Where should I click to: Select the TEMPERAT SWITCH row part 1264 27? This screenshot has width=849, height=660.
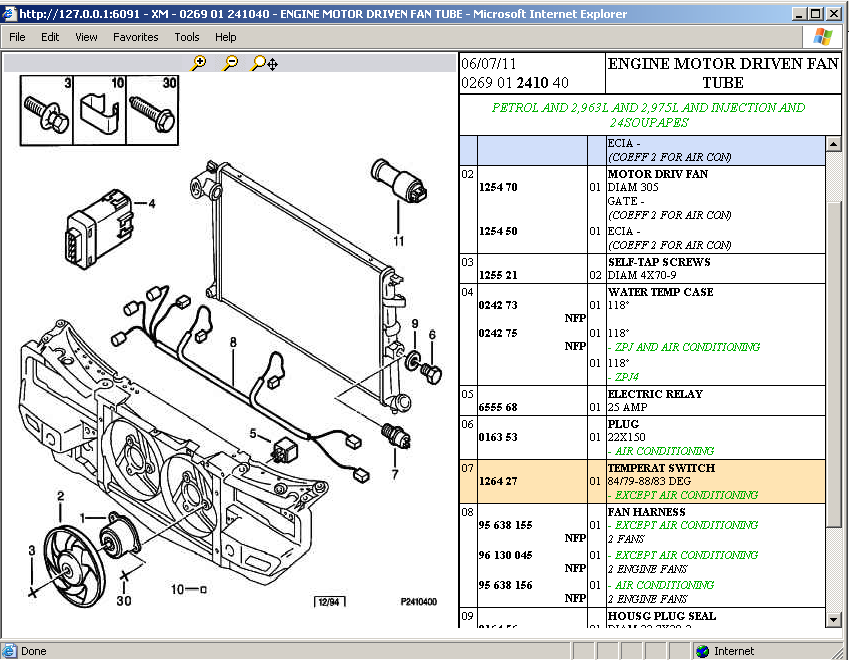(497, 482)
